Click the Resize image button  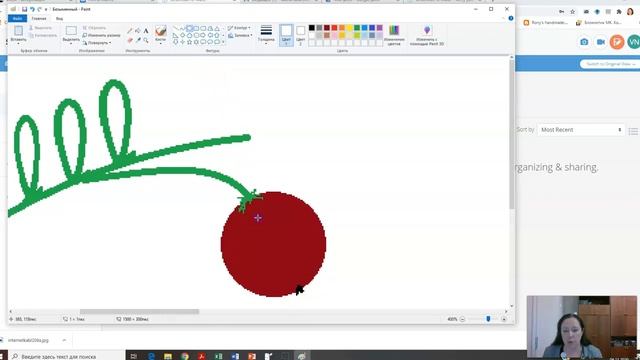pos(101,35)
